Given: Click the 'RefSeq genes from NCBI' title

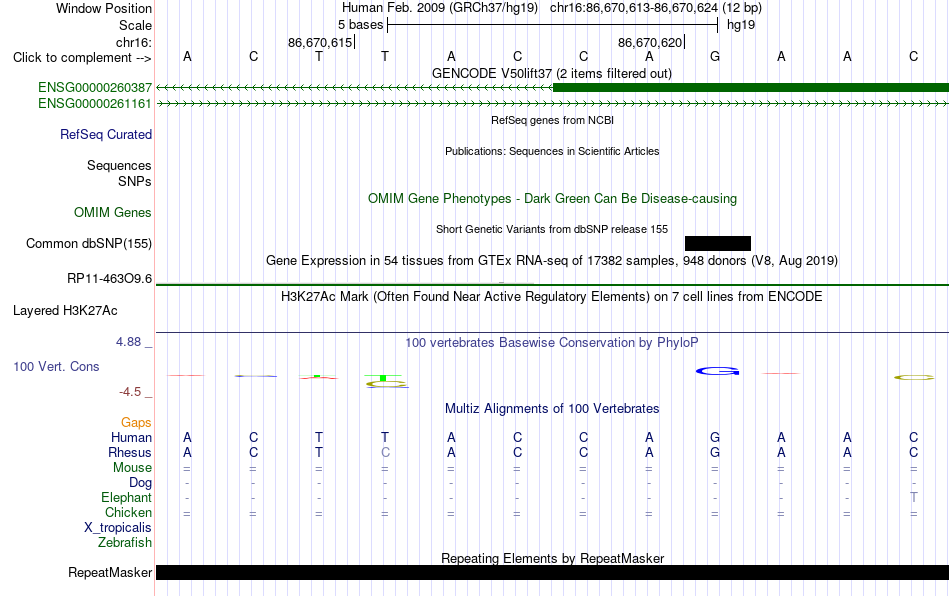Looking at the screenshot, I should tap(552, 120).
